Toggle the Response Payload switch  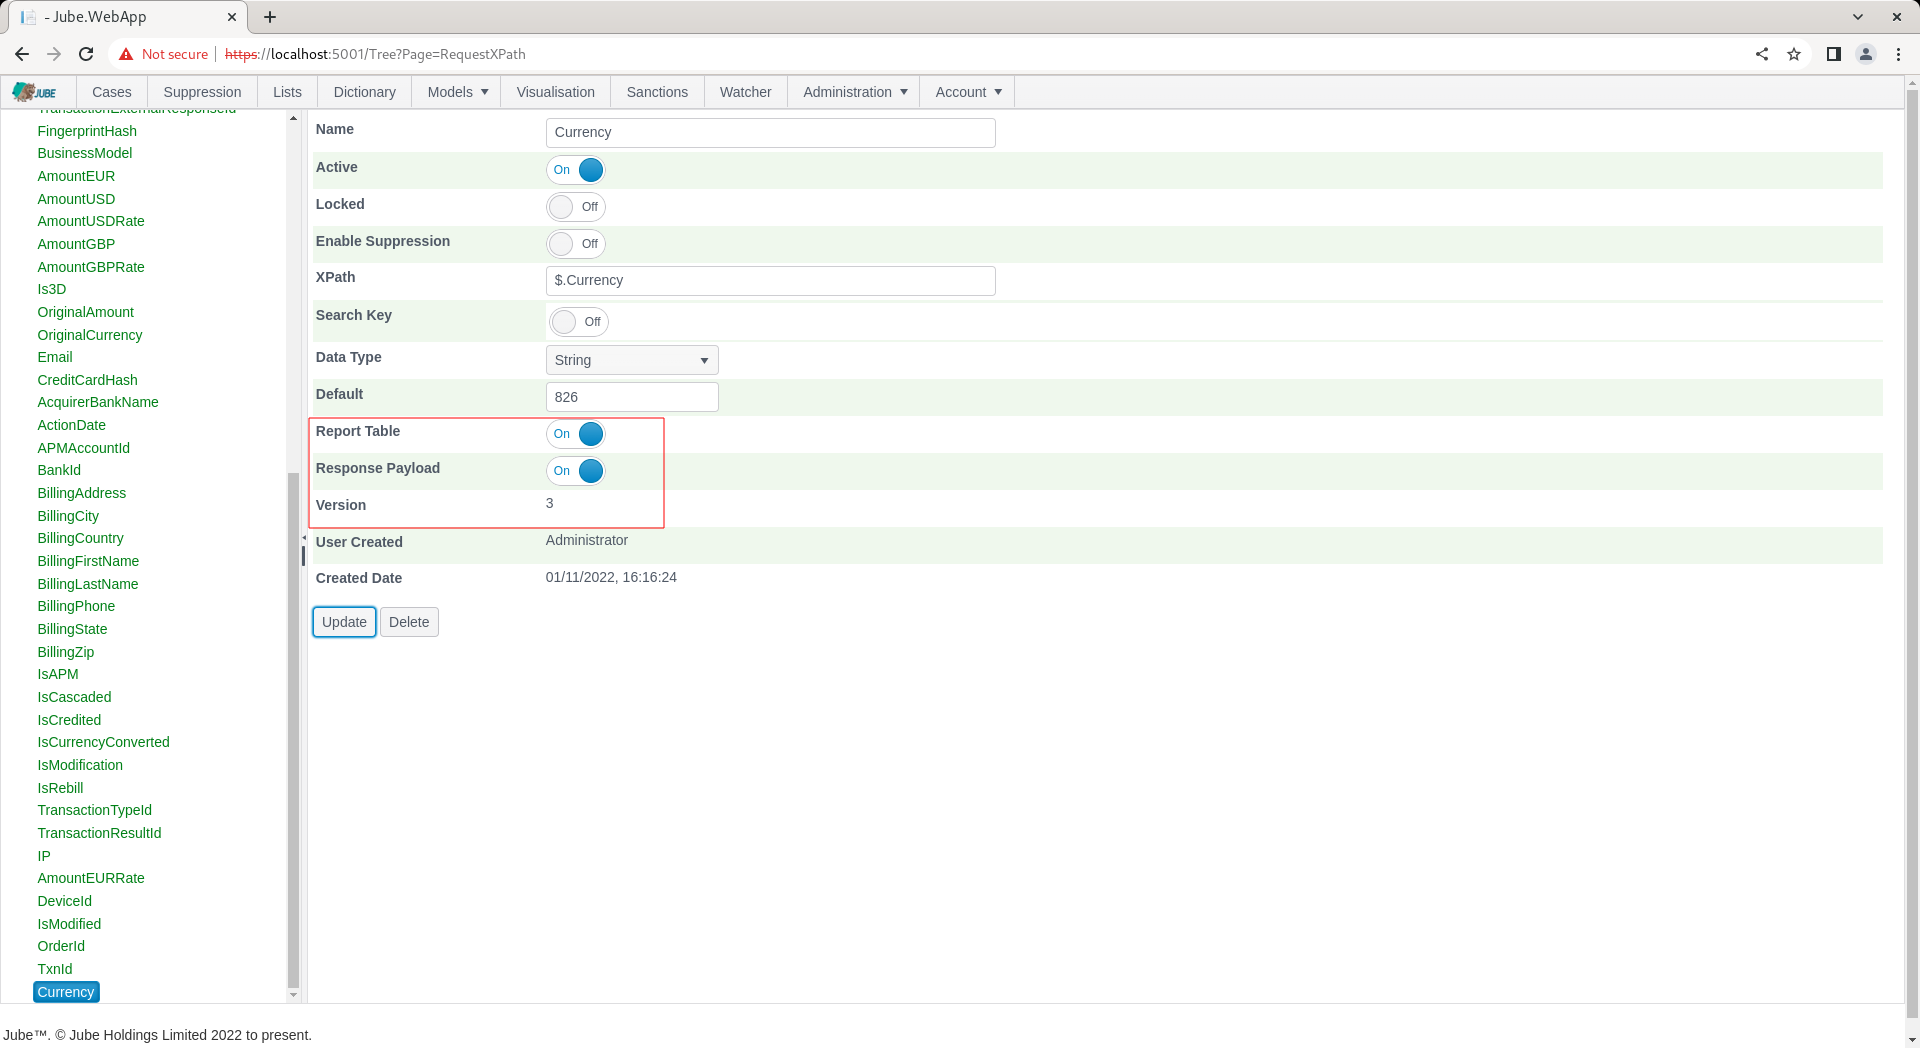click(576, 471)
